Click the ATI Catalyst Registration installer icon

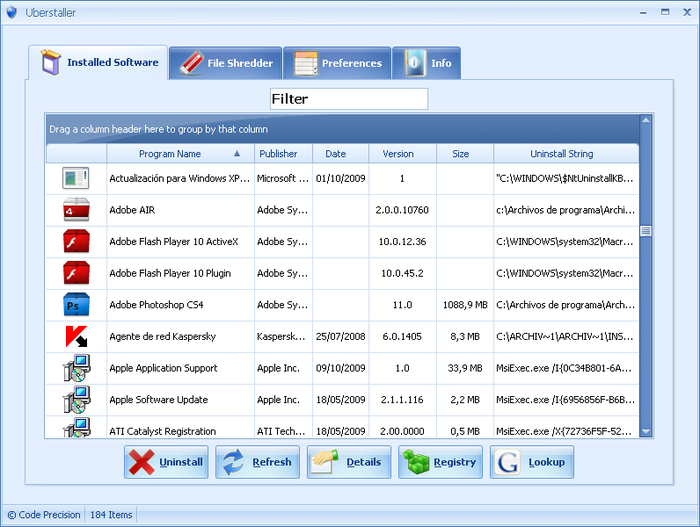(76, 427)
